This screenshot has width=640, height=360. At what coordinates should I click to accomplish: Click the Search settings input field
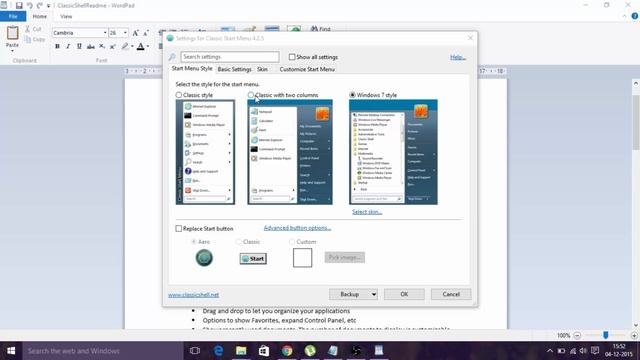click(230, 57)
